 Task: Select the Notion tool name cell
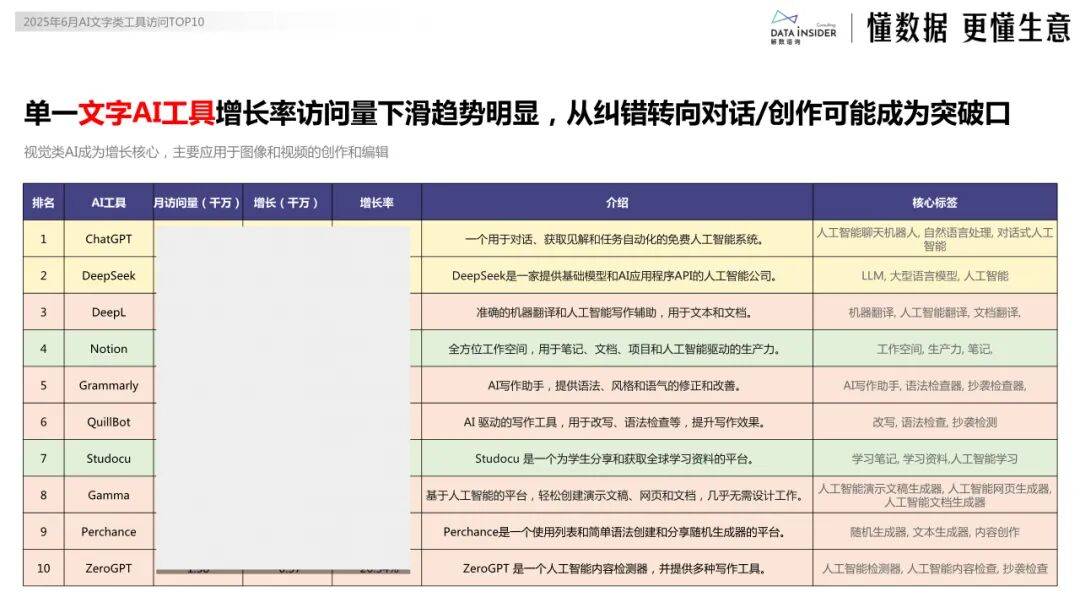tap(109, 348)
